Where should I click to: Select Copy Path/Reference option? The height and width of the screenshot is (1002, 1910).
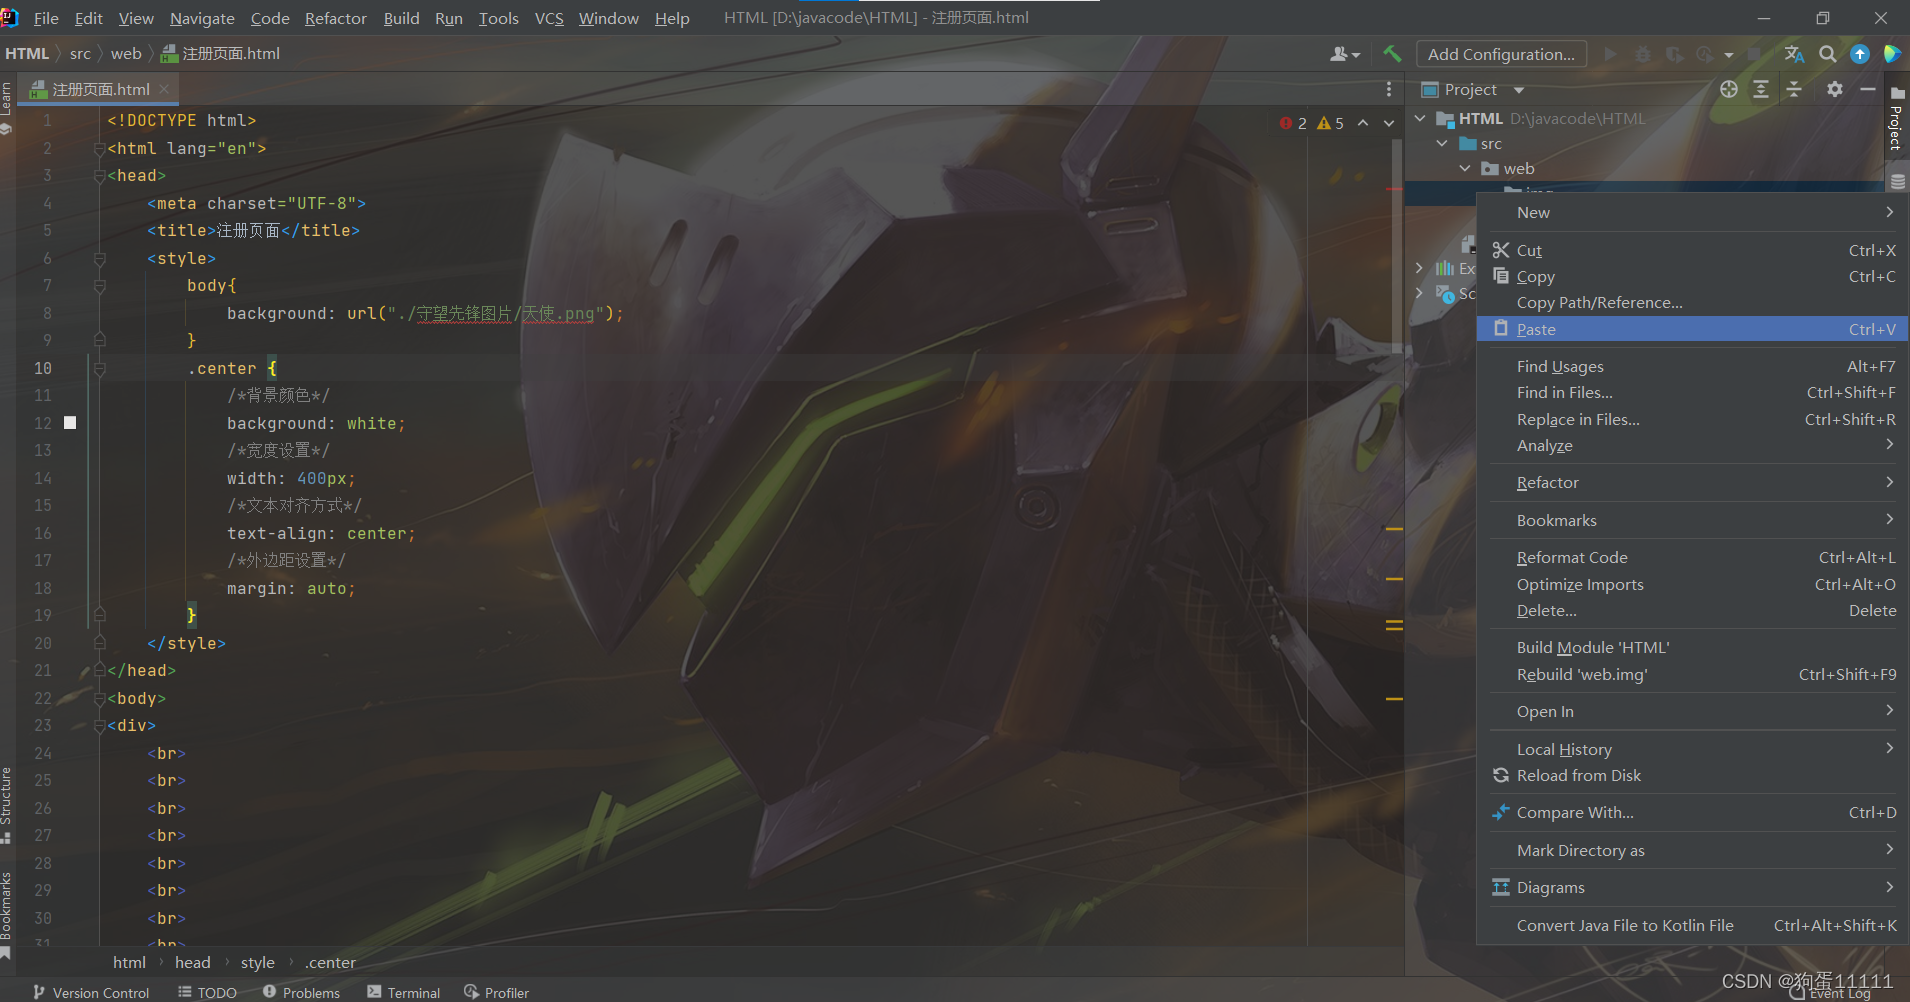1692,302
